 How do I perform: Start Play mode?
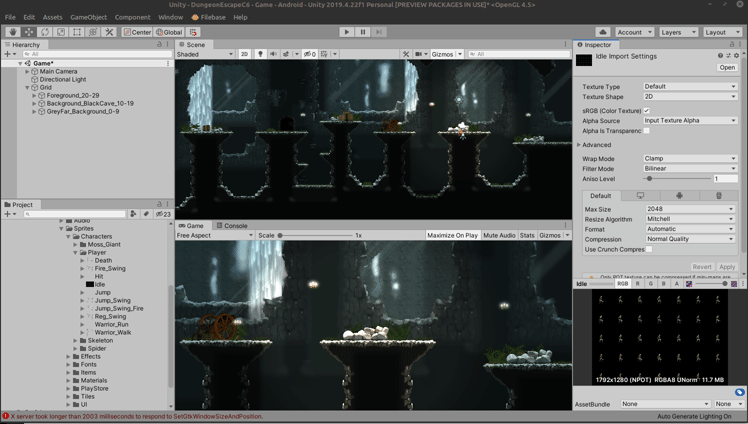pos(347,32)
